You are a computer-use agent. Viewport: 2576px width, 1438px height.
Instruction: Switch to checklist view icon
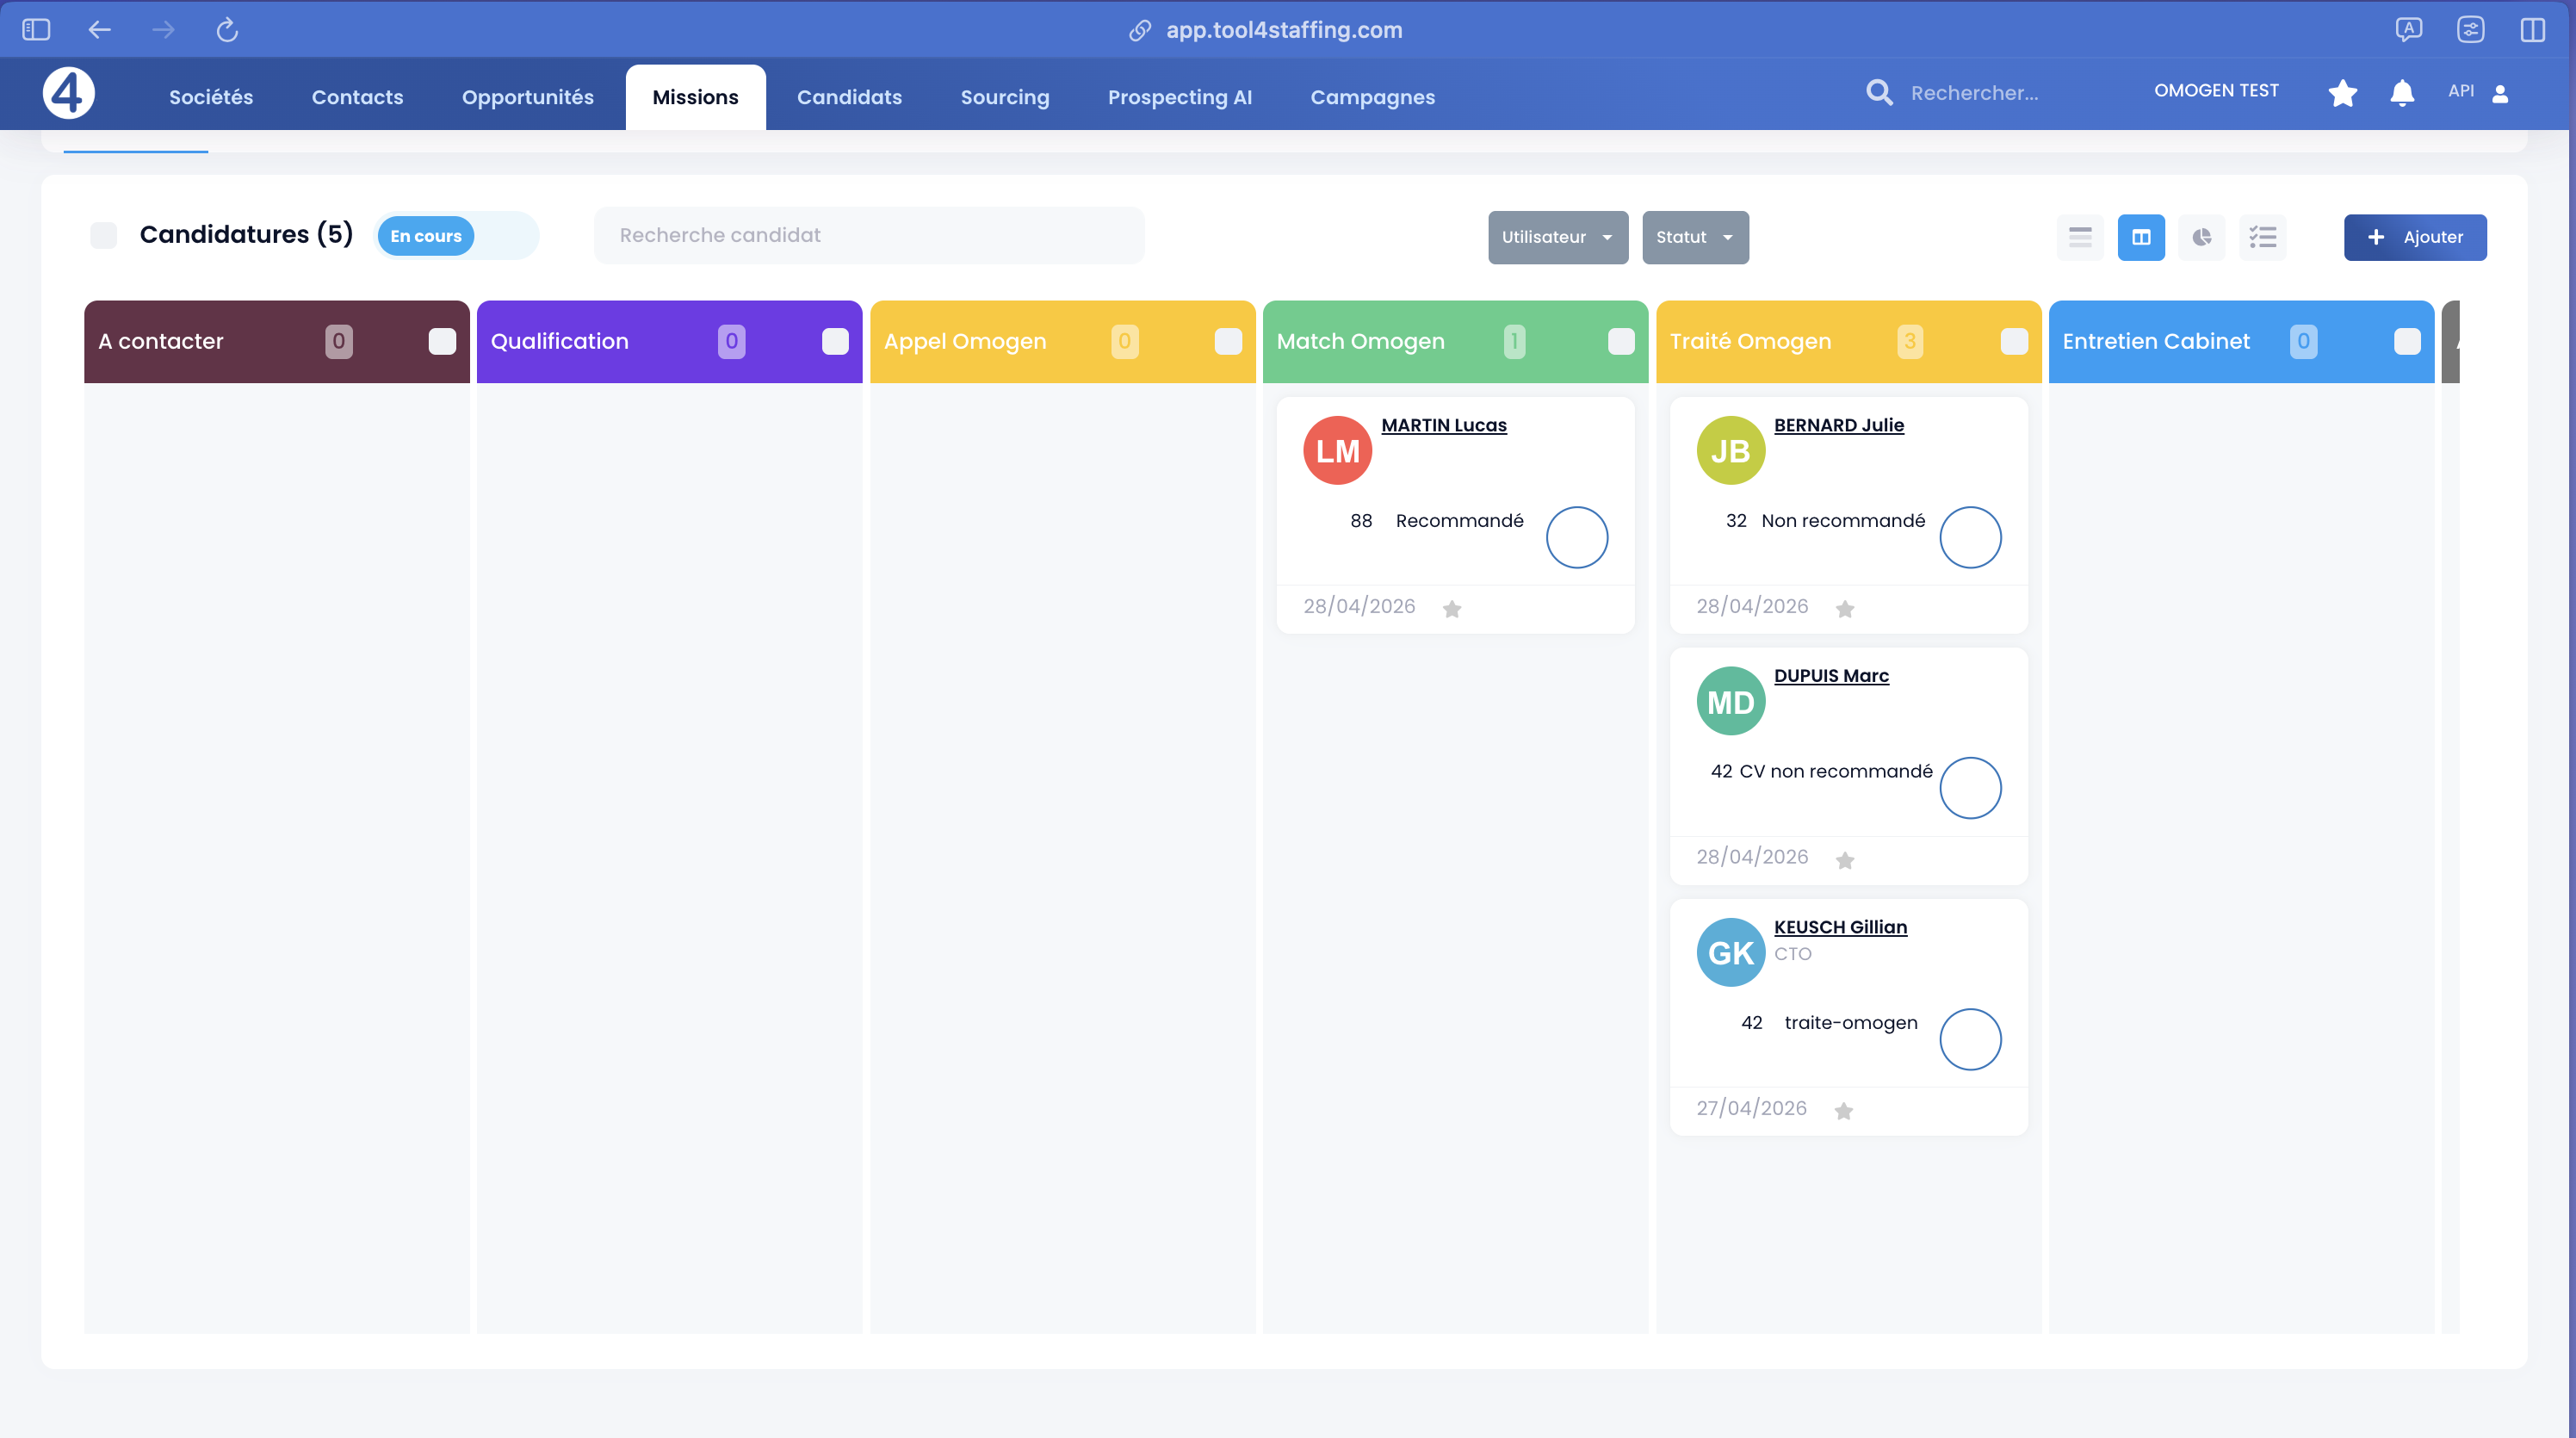2263,237
